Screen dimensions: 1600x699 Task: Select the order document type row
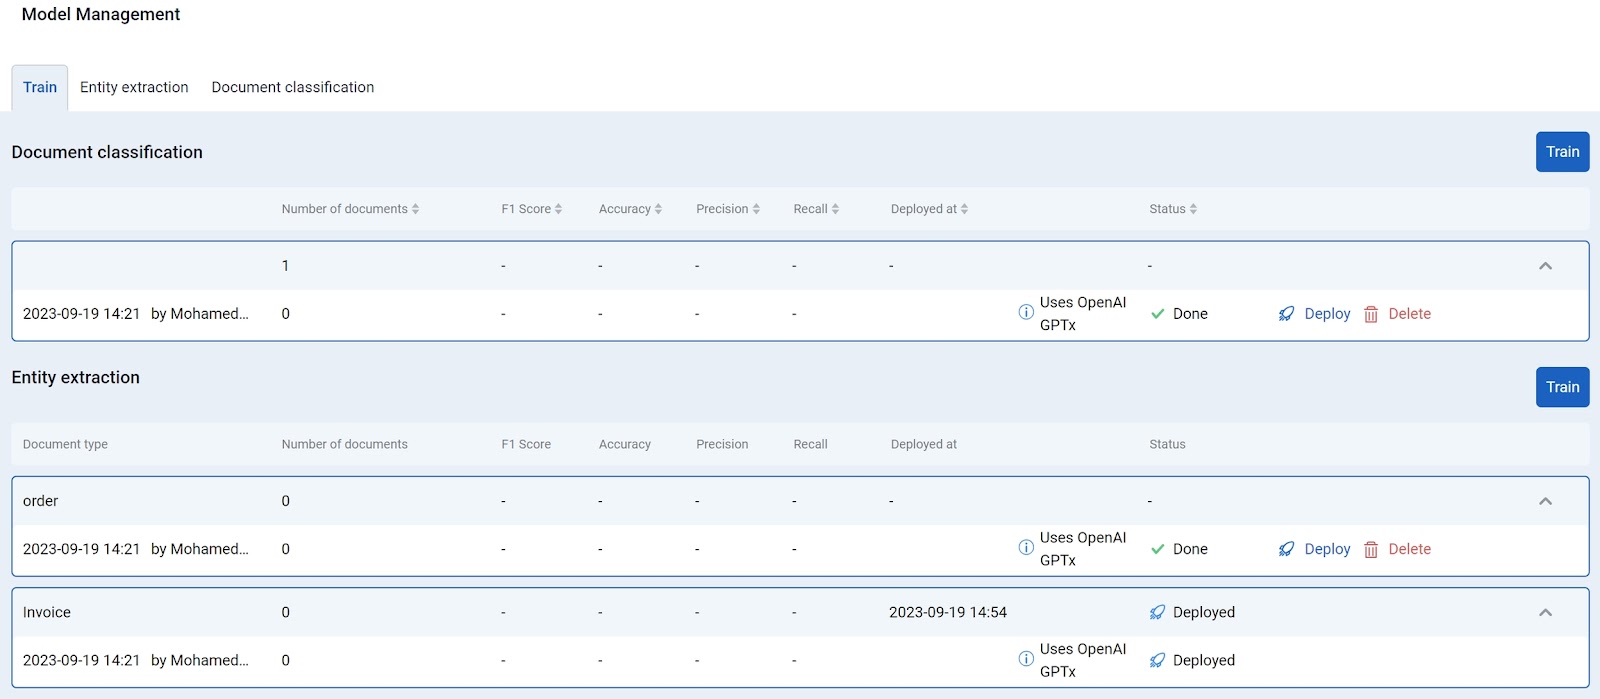[800, 501]
